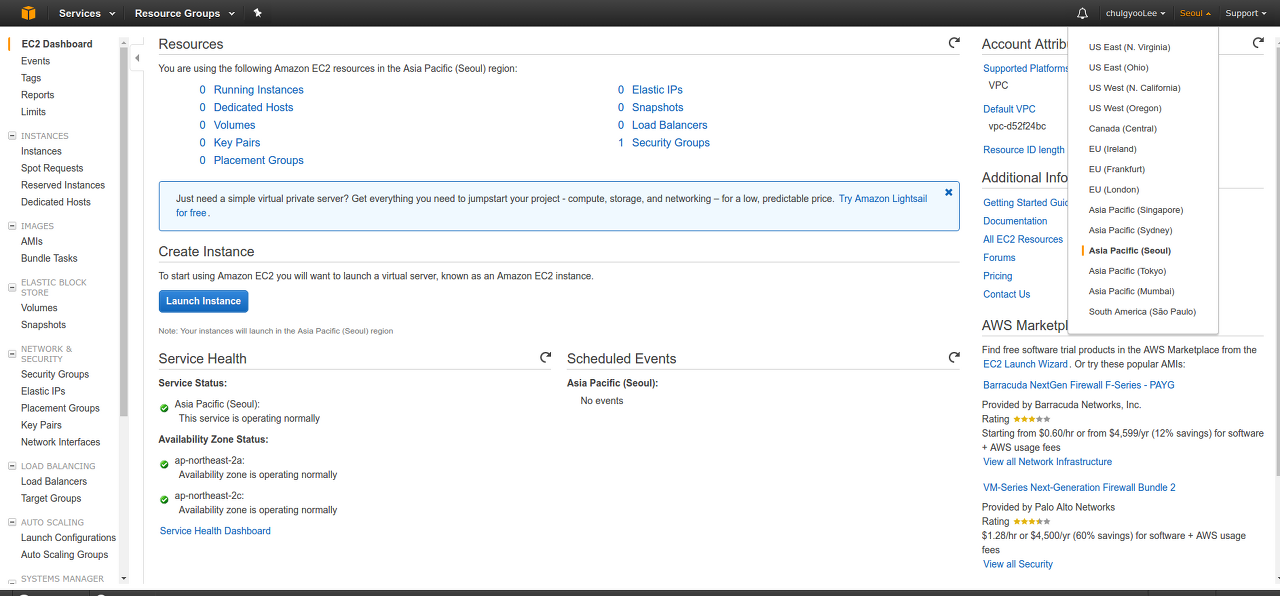Refresh the Account Attributes section

[x=1258, y=43]
